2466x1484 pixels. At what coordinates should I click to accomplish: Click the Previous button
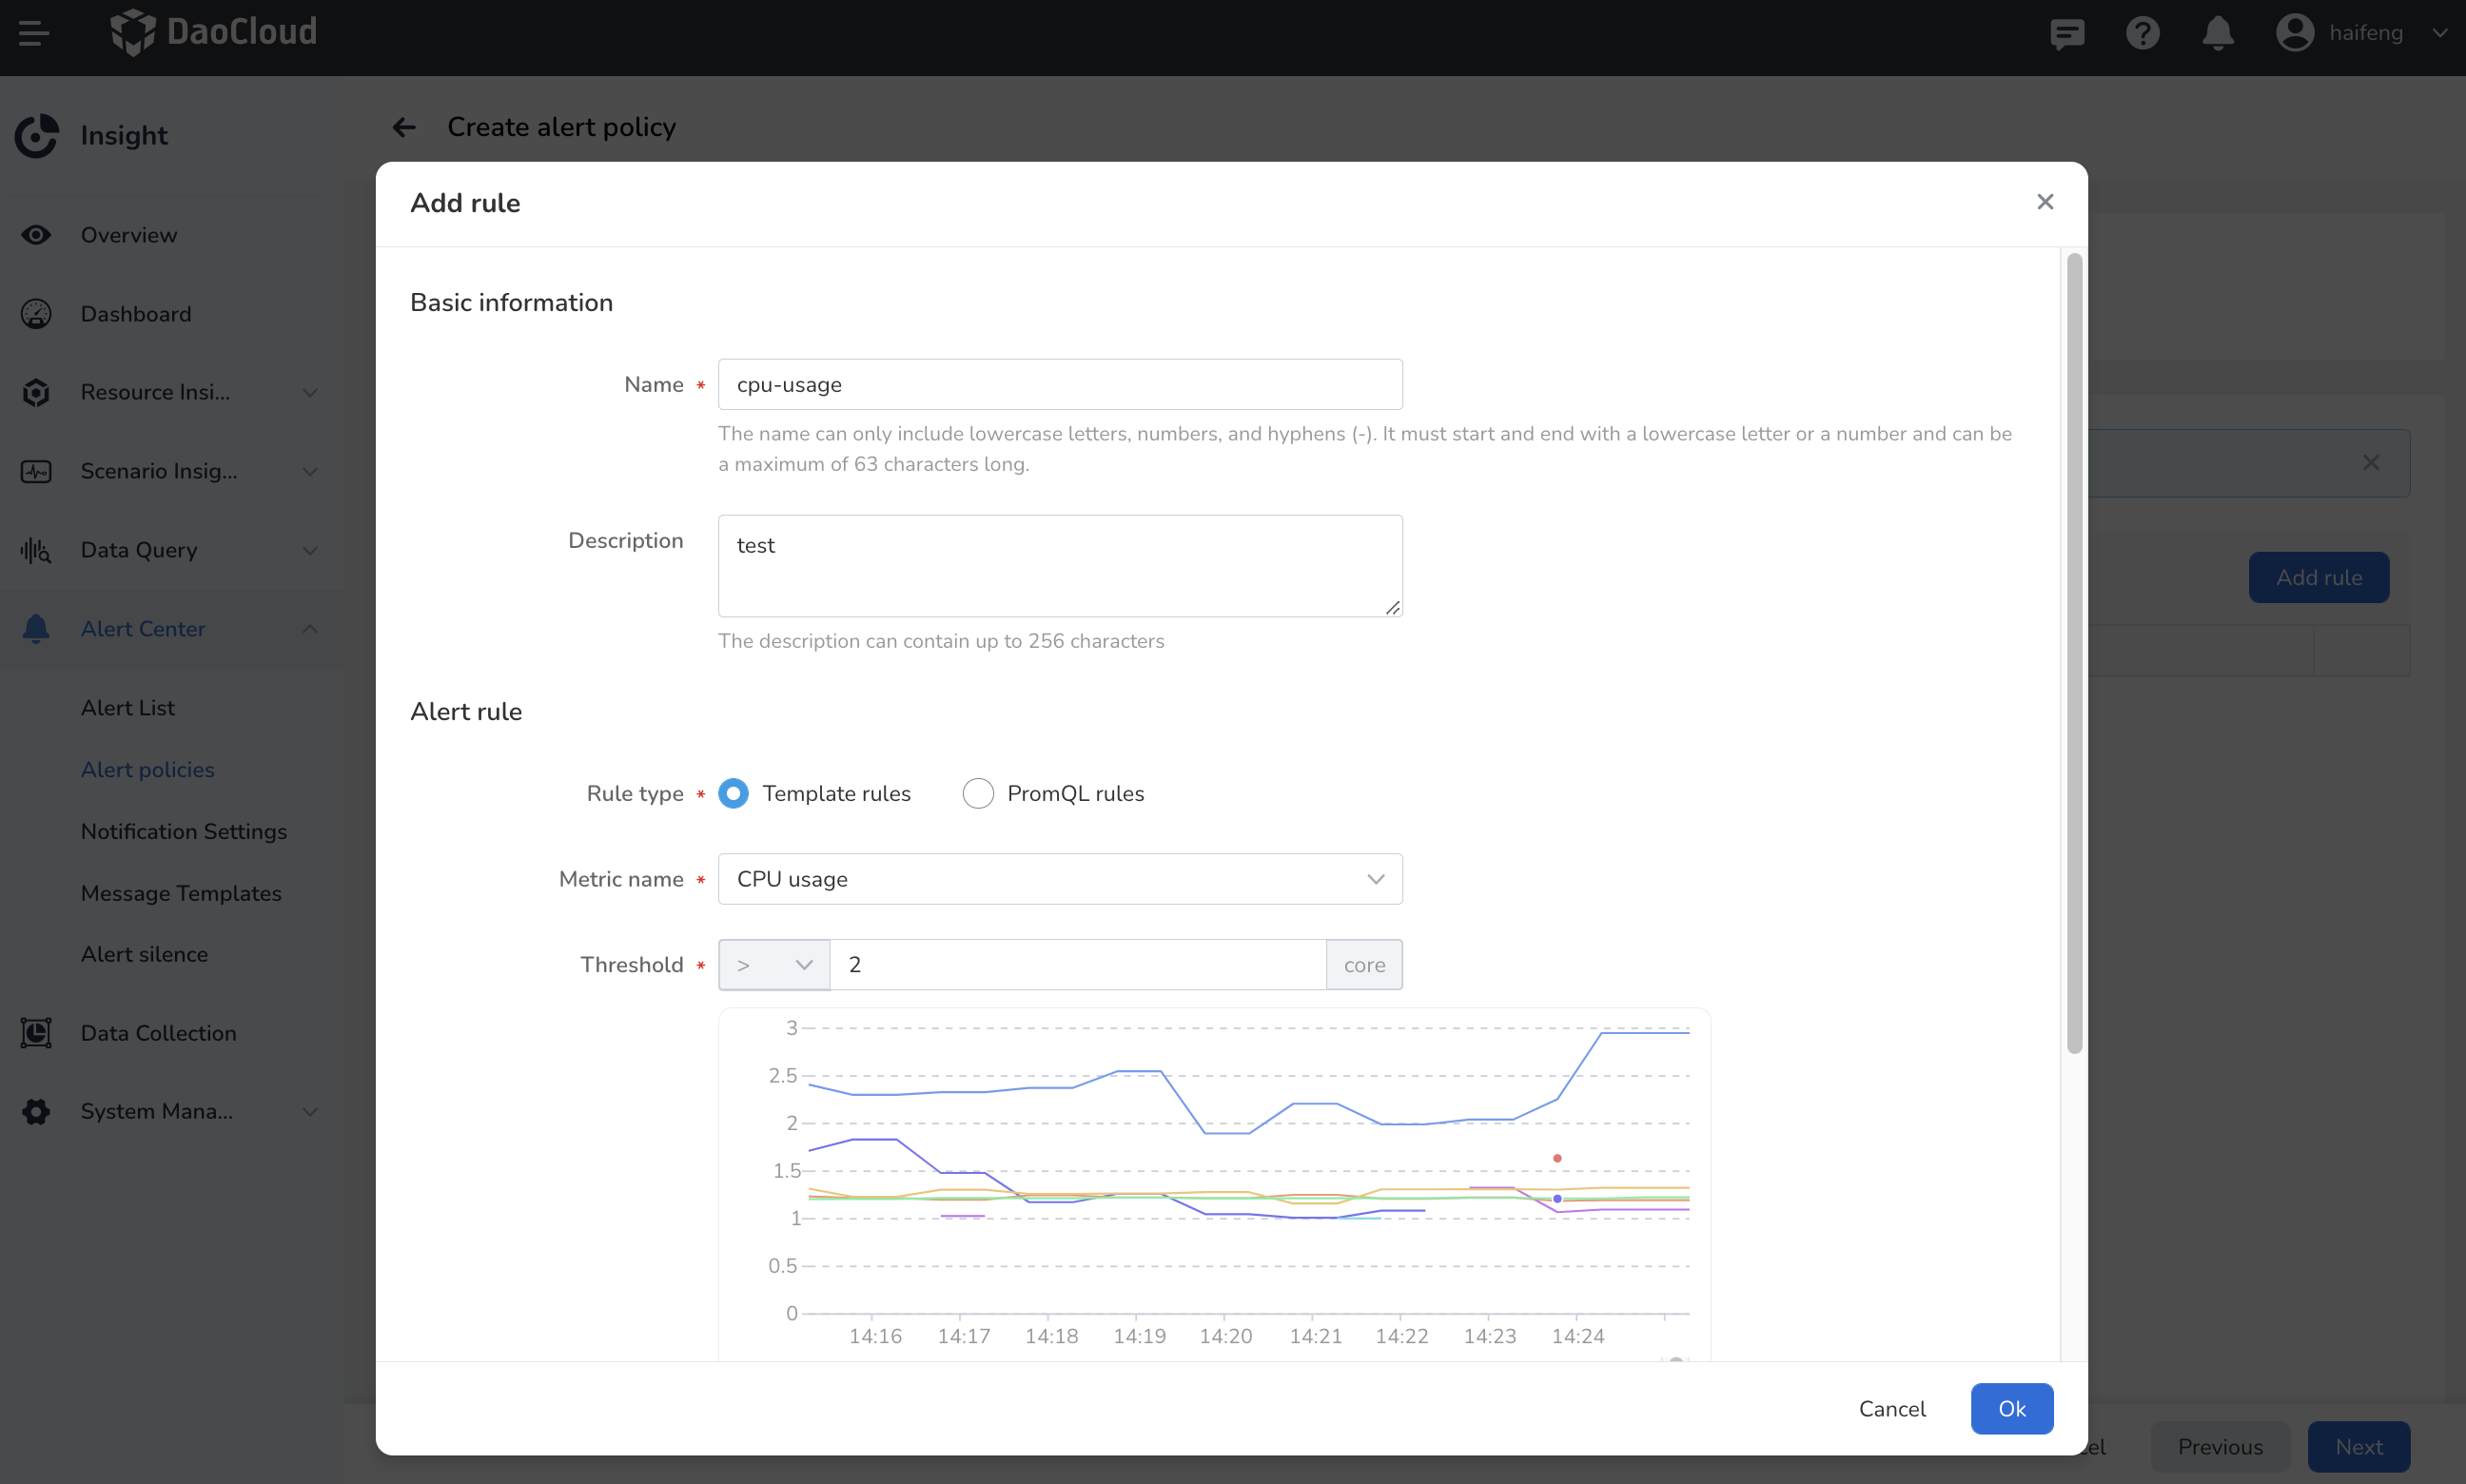coord(2219,1446)
